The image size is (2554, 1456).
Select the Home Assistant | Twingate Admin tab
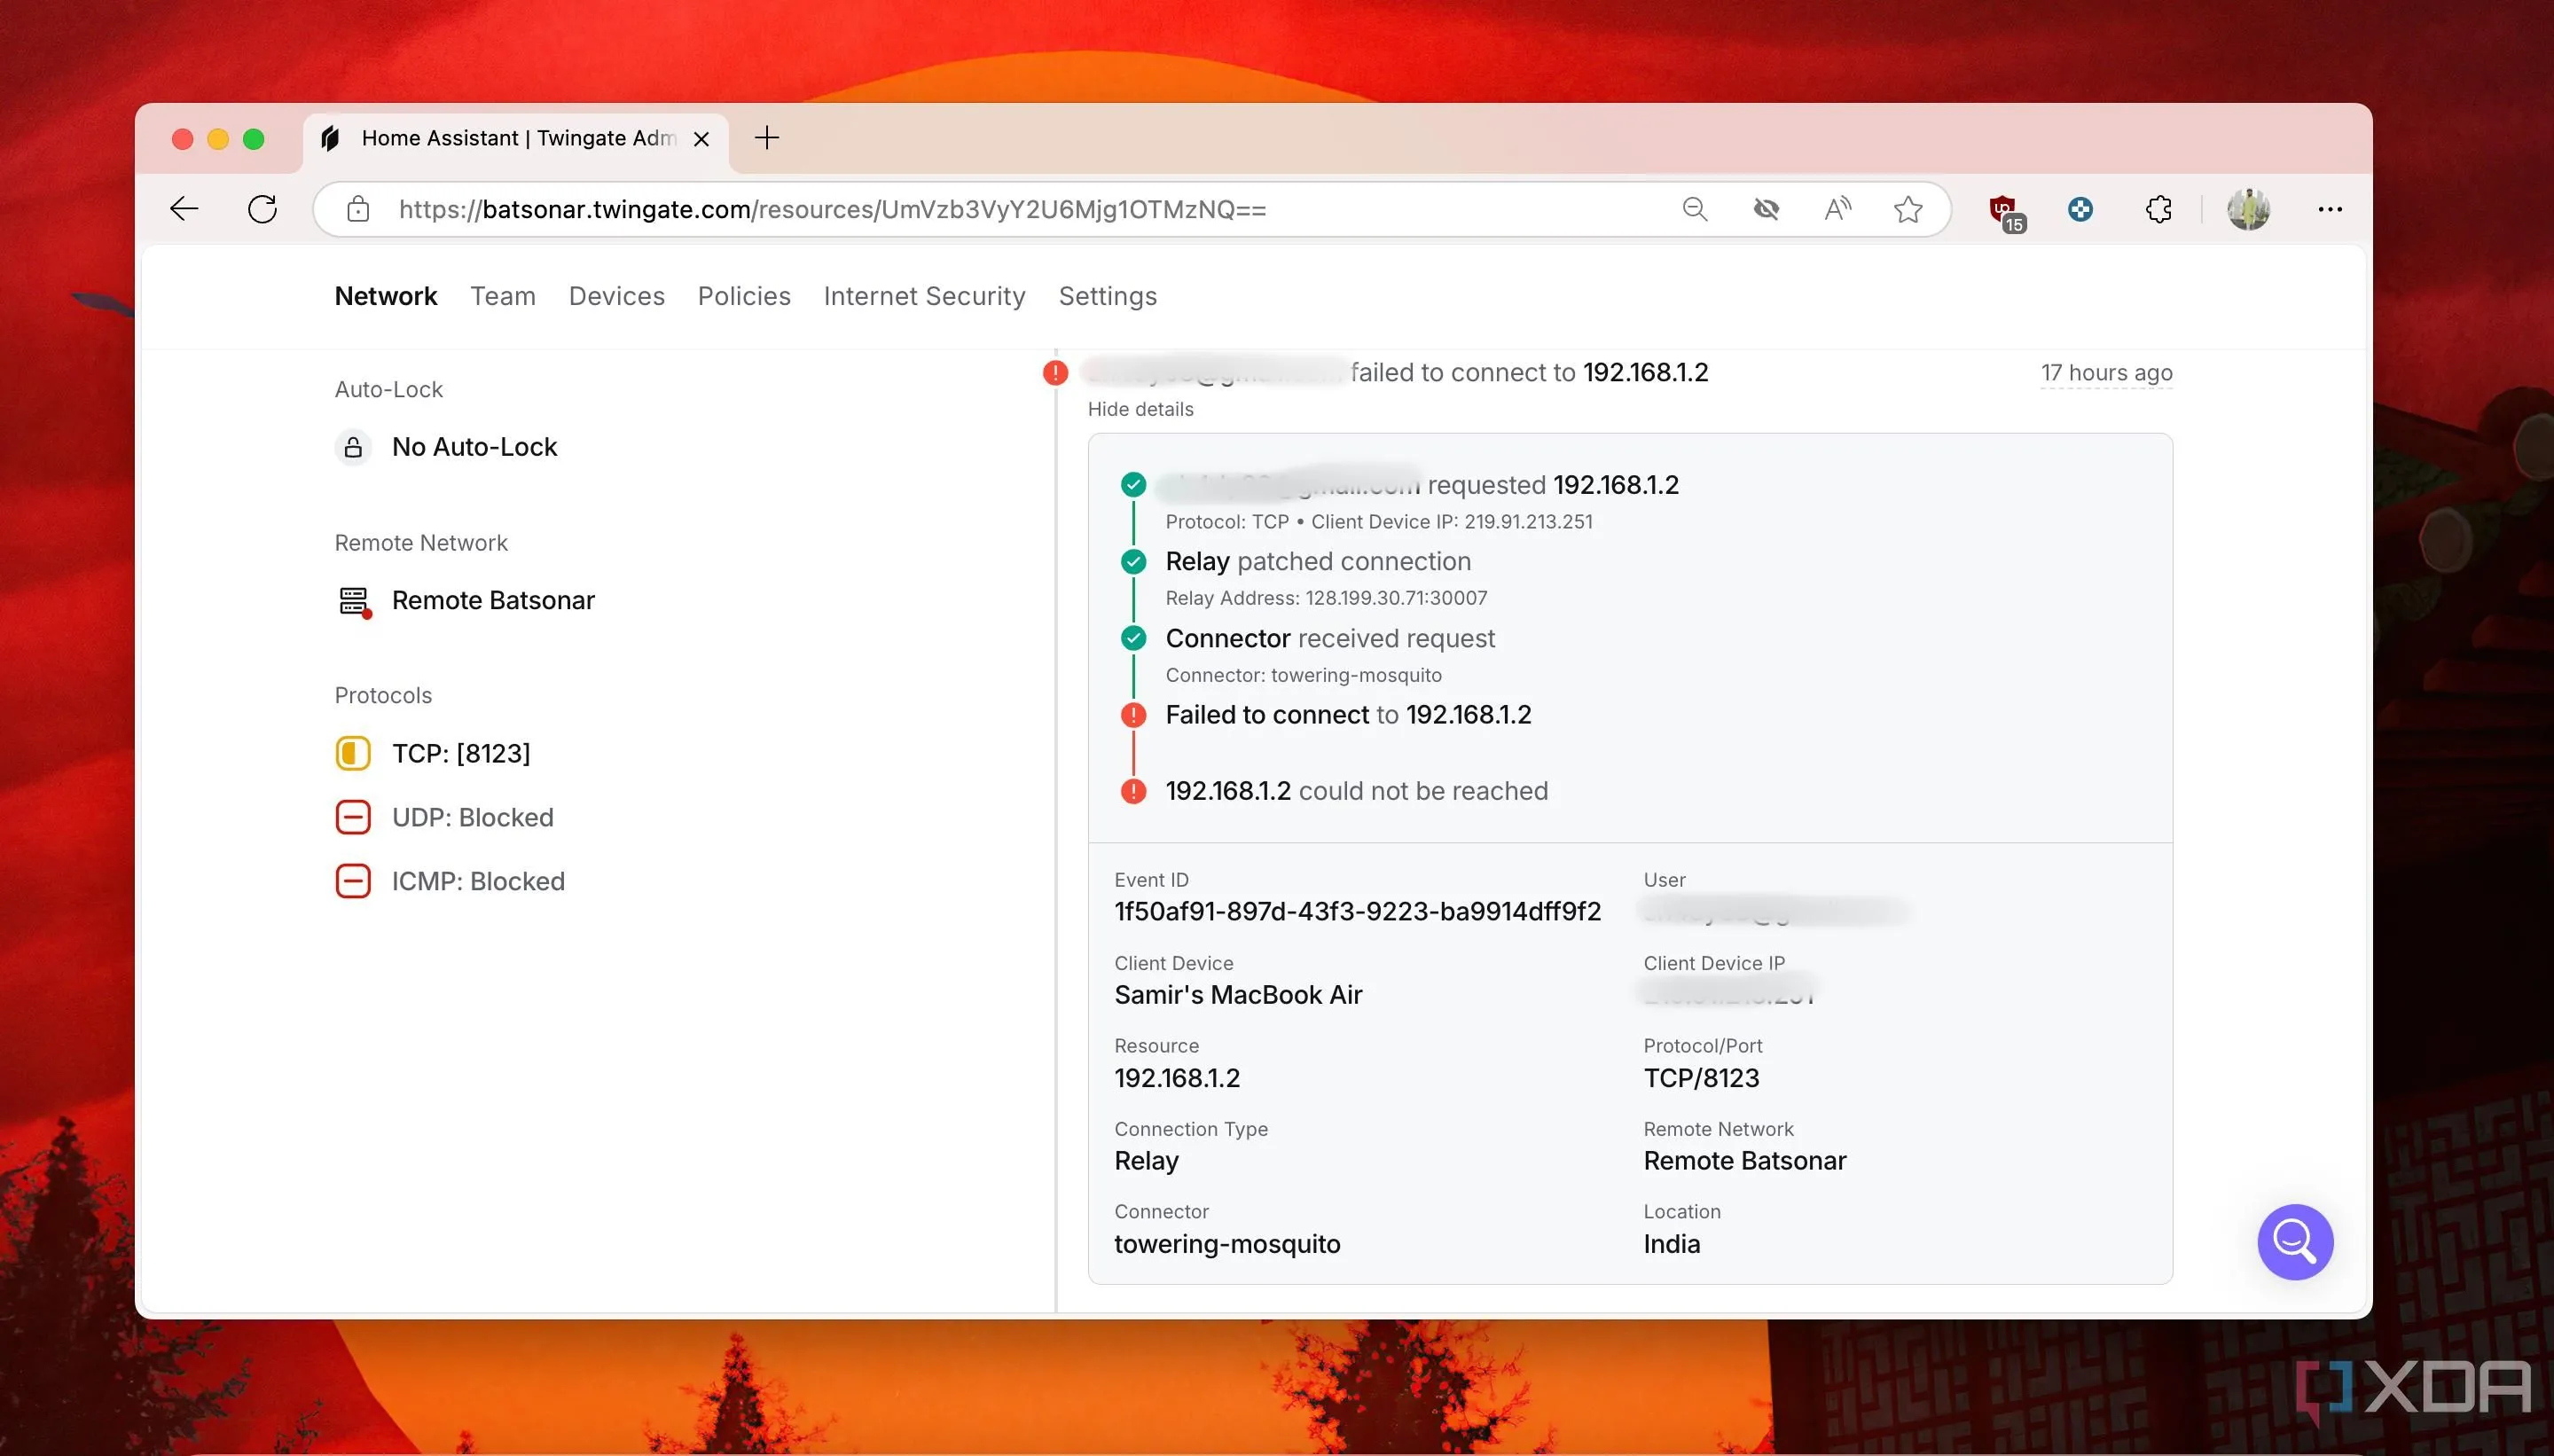tap(515, 139)
